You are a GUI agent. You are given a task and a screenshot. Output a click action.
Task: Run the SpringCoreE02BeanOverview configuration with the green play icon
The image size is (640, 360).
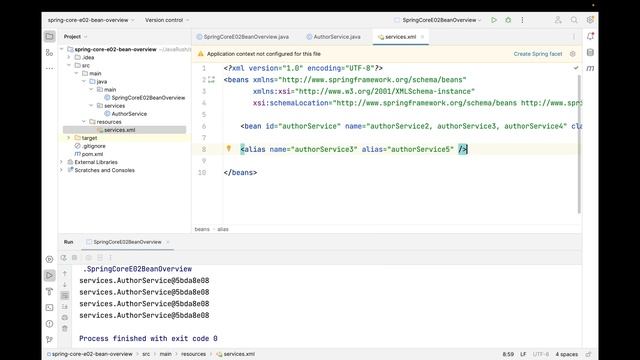(x=494, y=20)
